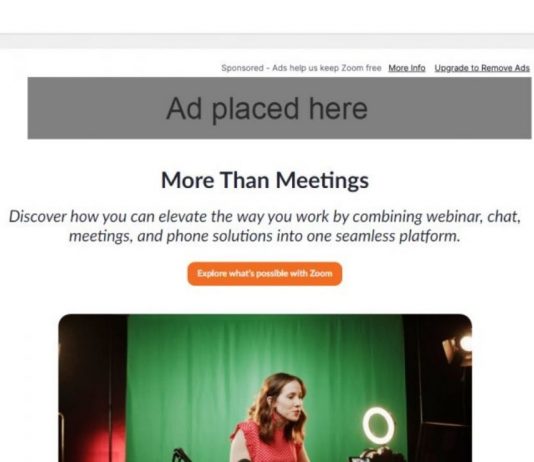534x462 pixels.
Task: Click the 'Sponsored - Ads help us keep Zoom free' text
Action: click(301, 68)
